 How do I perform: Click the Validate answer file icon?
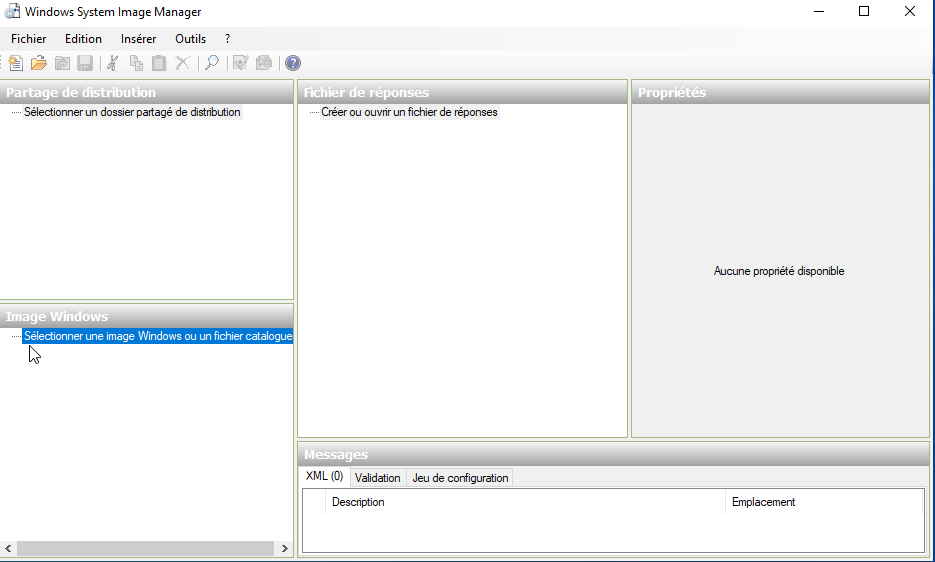[240, 63]
